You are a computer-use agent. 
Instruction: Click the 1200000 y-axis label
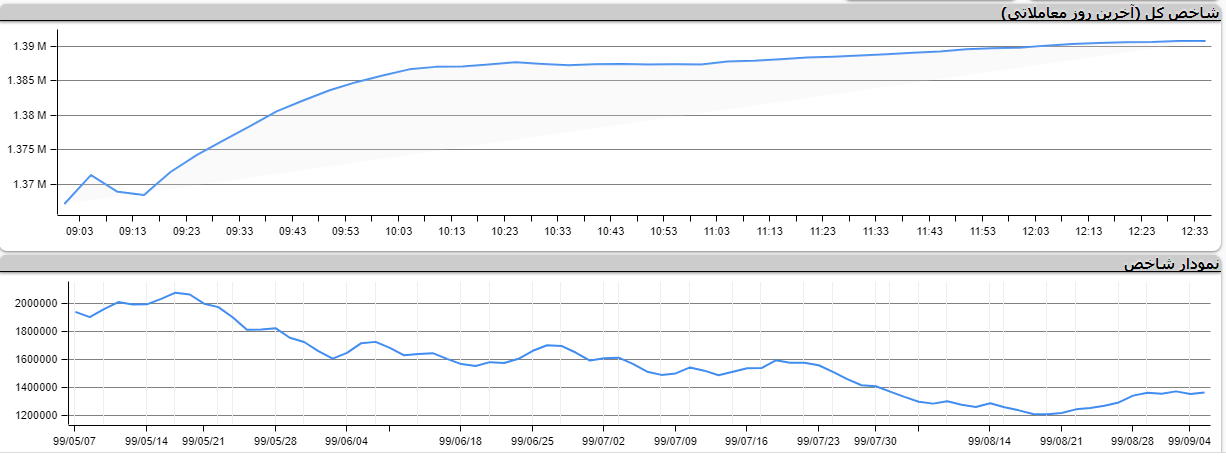point(36,416)
